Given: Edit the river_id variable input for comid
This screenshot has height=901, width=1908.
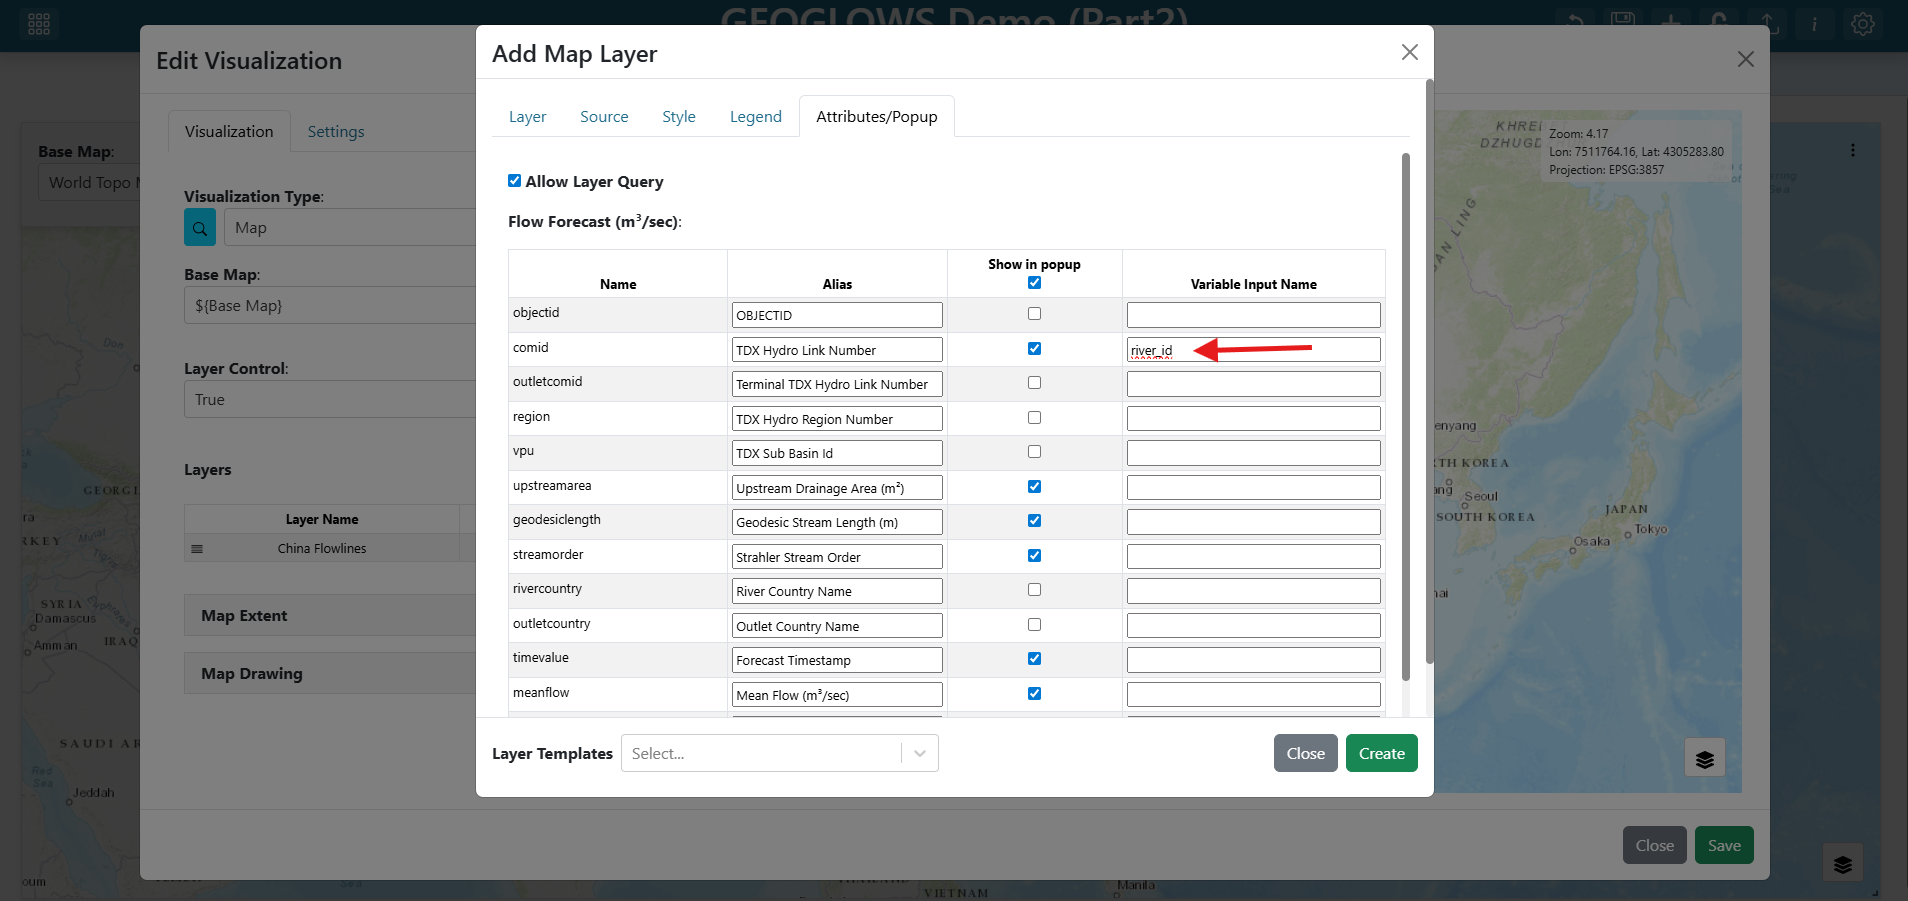Looking at the screenshot, I should click(x=1253, y=350).
